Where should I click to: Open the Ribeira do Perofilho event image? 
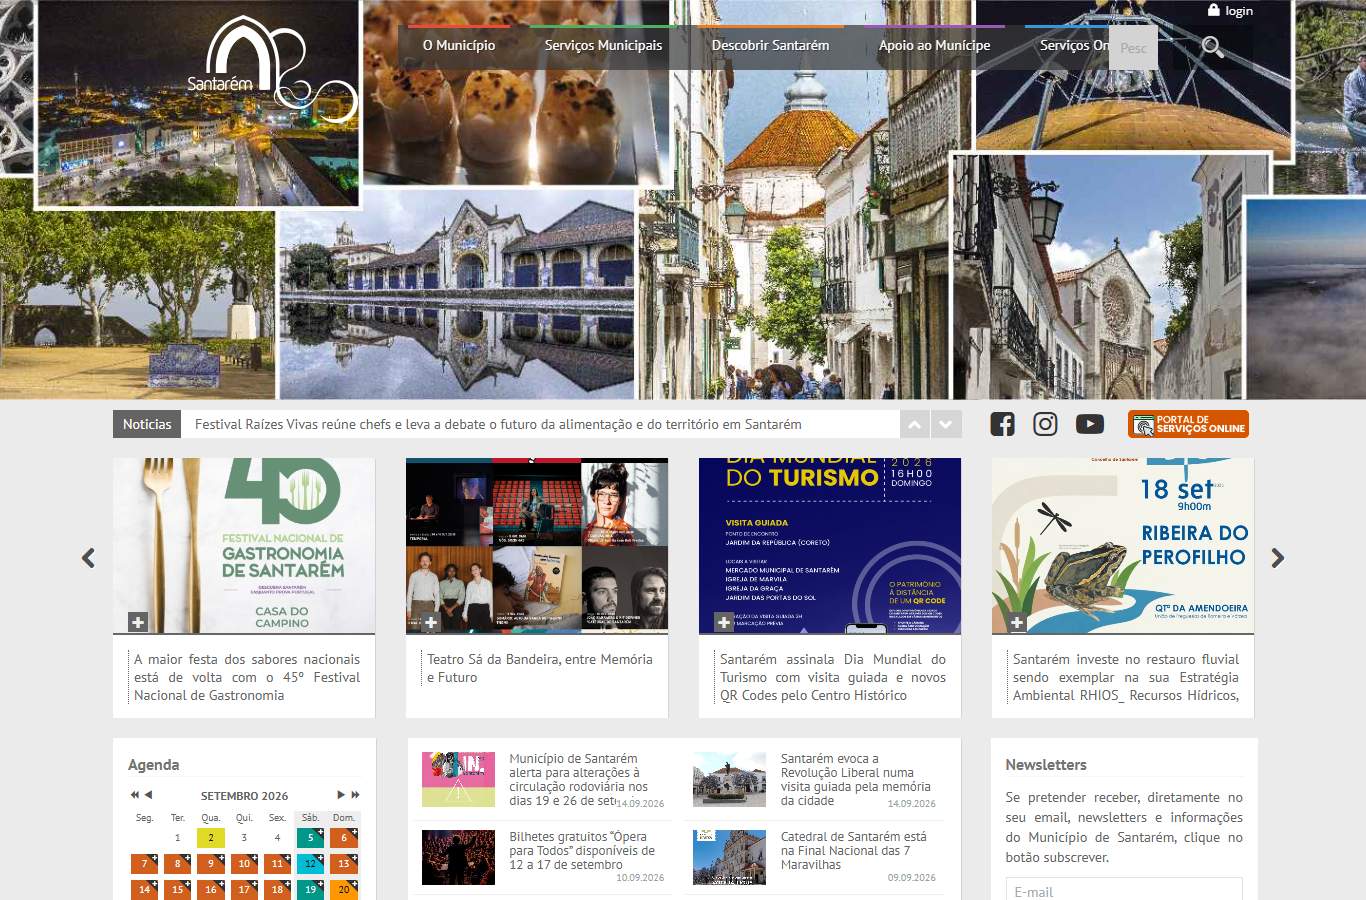[x=1123, y=546]
